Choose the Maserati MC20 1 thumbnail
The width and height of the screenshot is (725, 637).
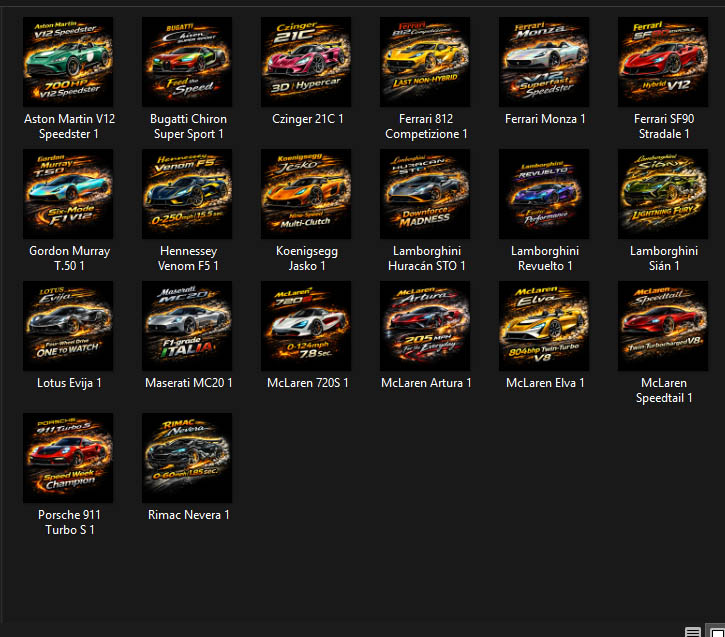(x=187, y=326)
